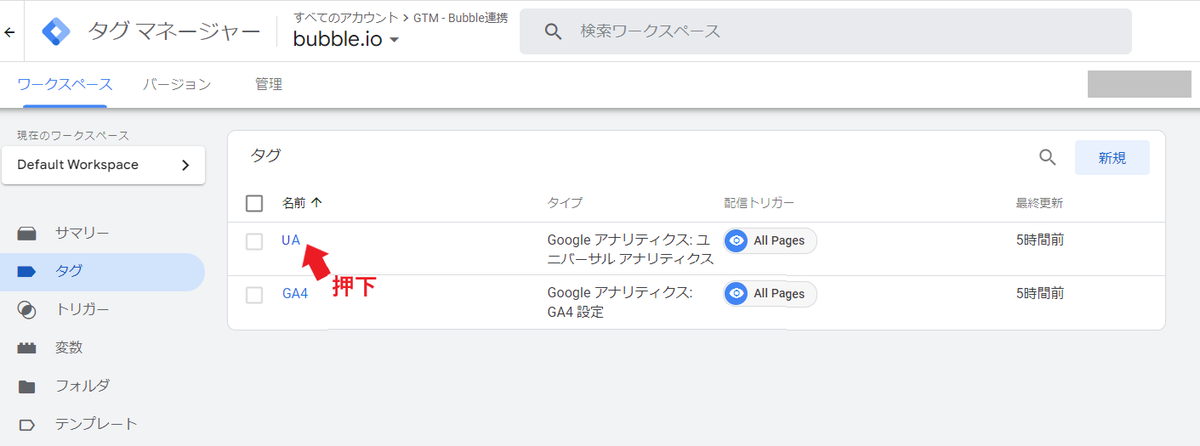The height and width of the screenshot is (446, 1200).
Task: Click the 配信トリガー column header
Action: tap(759, 203)
